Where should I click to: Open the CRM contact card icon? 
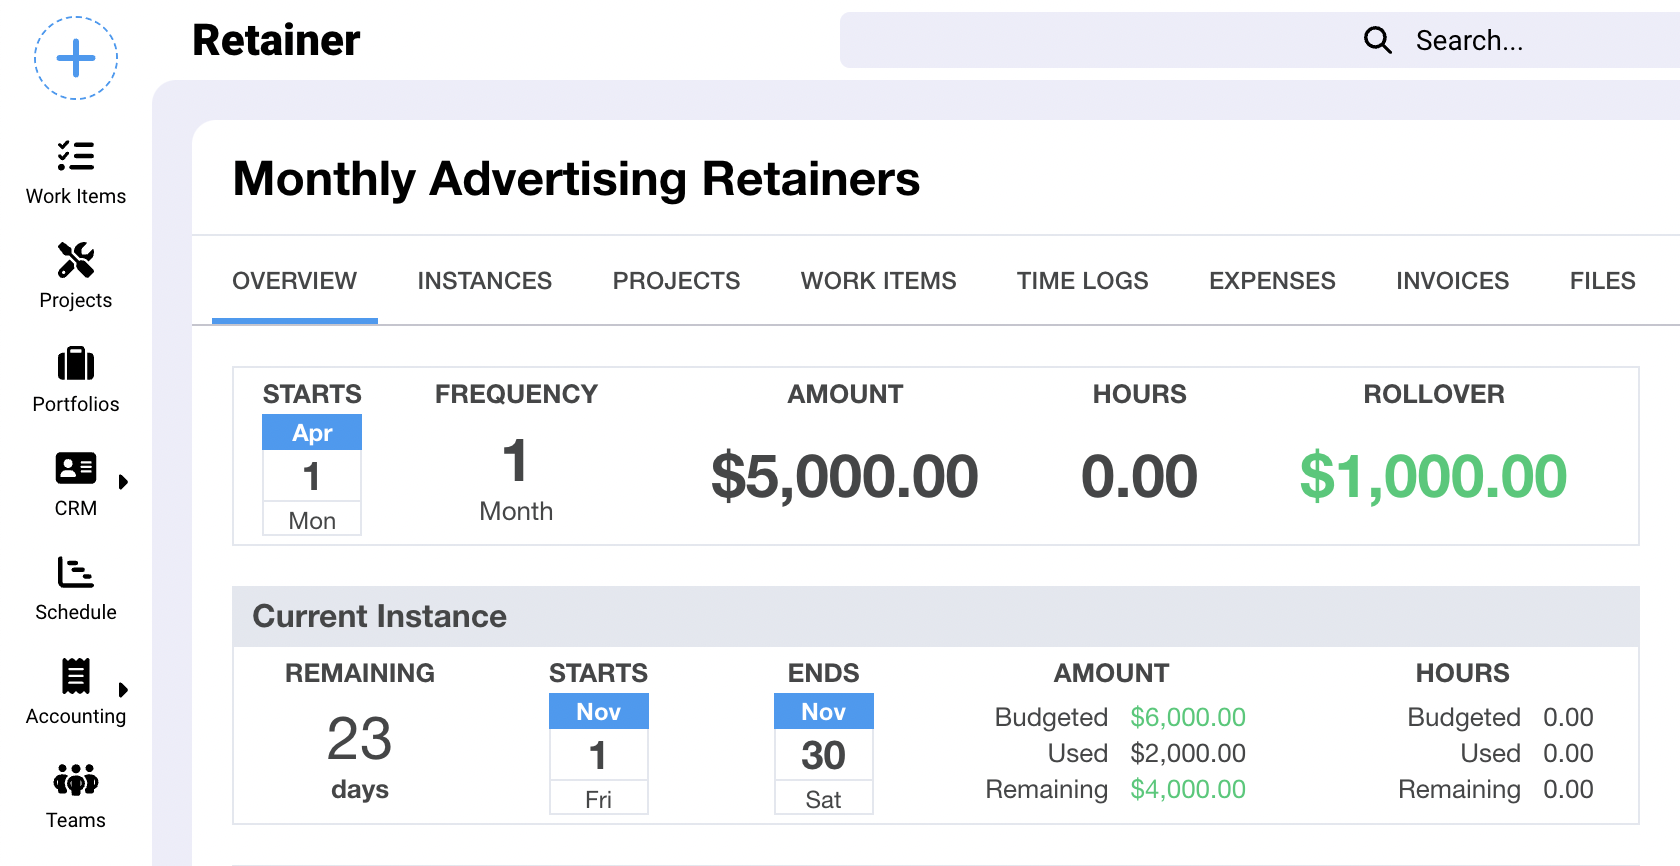pos(76,468)
